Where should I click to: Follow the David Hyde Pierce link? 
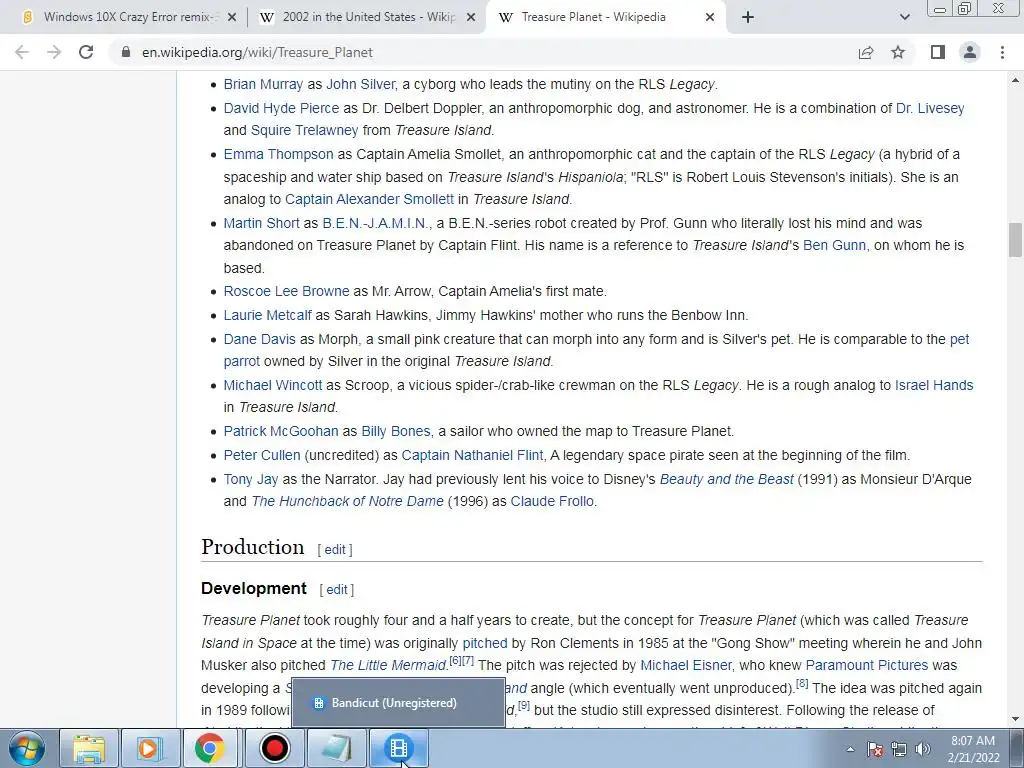(x=281, y=108)
